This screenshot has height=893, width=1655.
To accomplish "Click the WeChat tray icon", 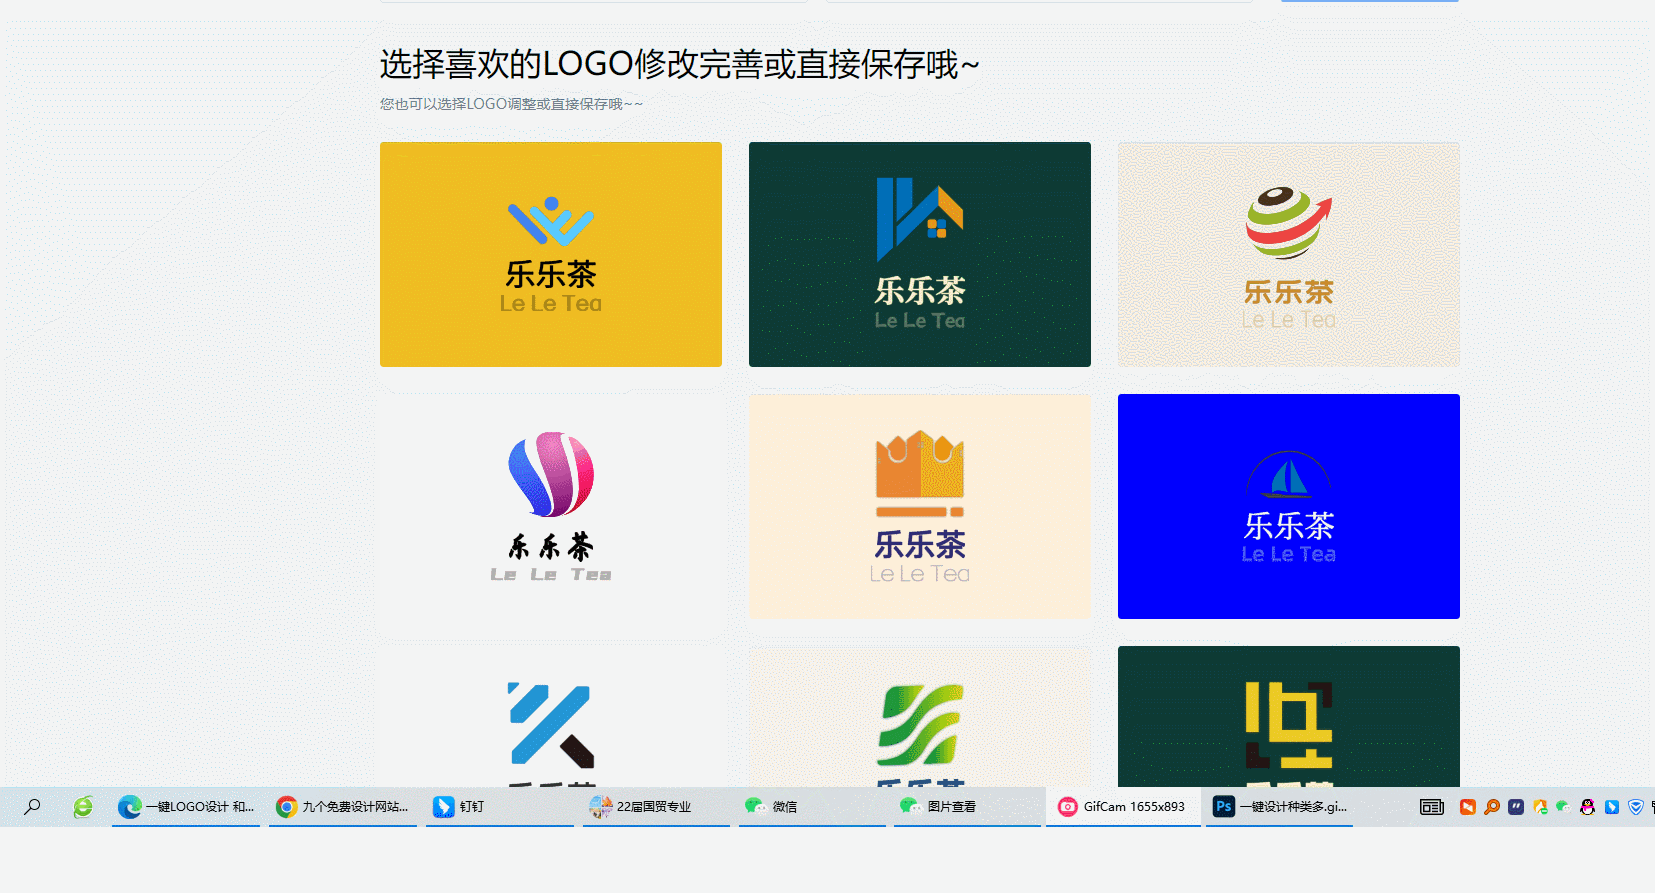I will tap(1563, 807).
